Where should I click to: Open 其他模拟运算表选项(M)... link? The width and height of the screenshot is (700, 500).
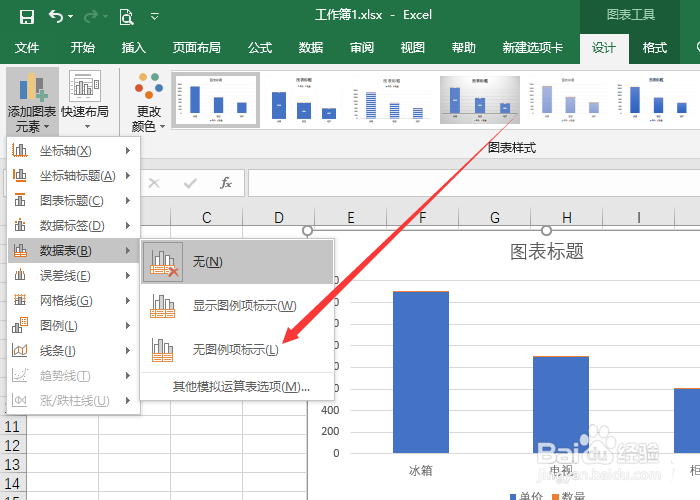click(x=241, y=387)
